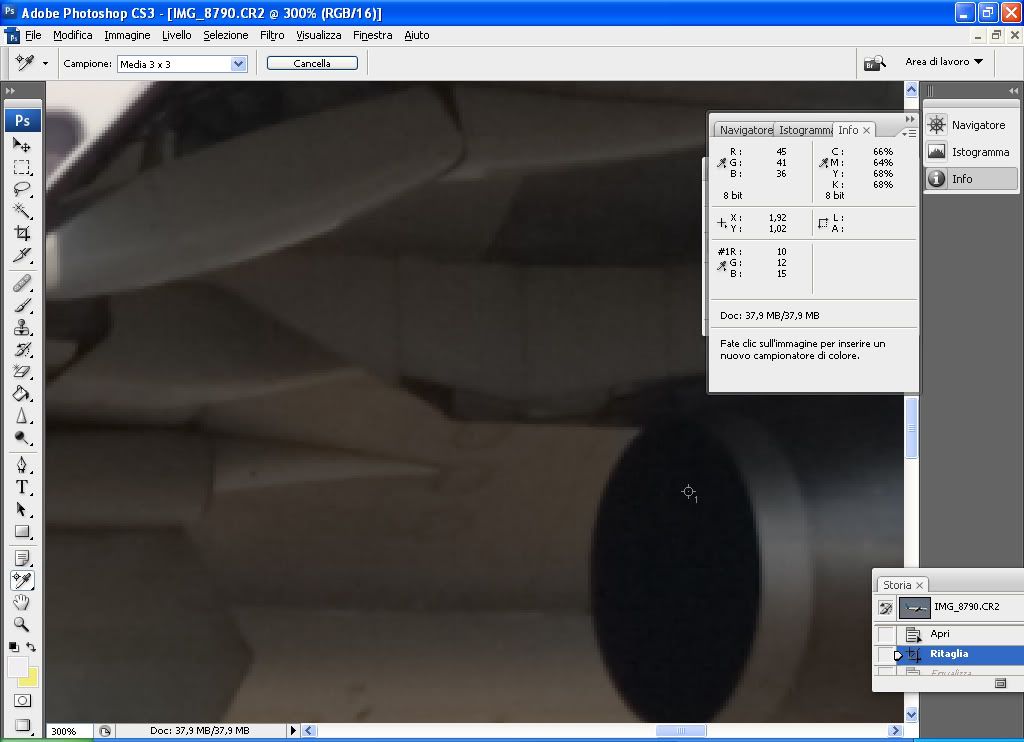
Task: Pick the Type (T) tool
Action: pos(22,487)
